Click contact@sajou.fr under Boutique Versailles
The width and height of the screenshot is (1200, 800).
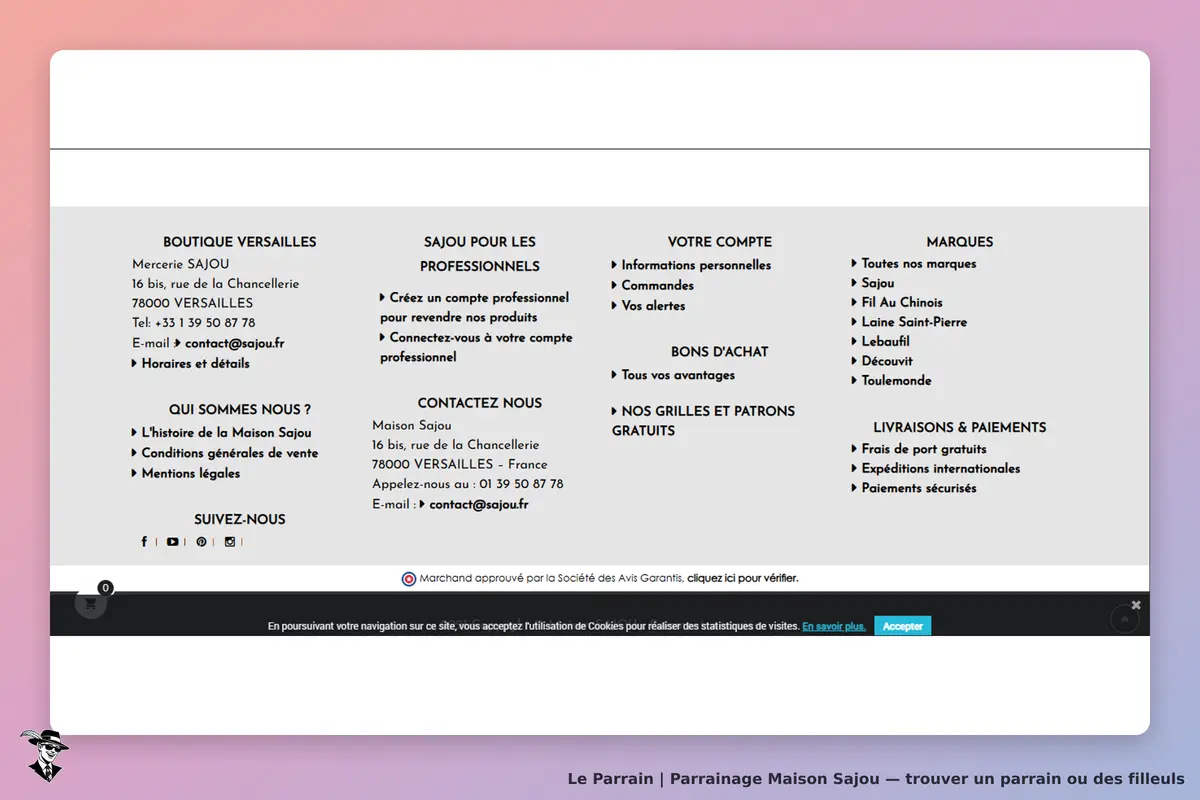click(x=235, y=343)
